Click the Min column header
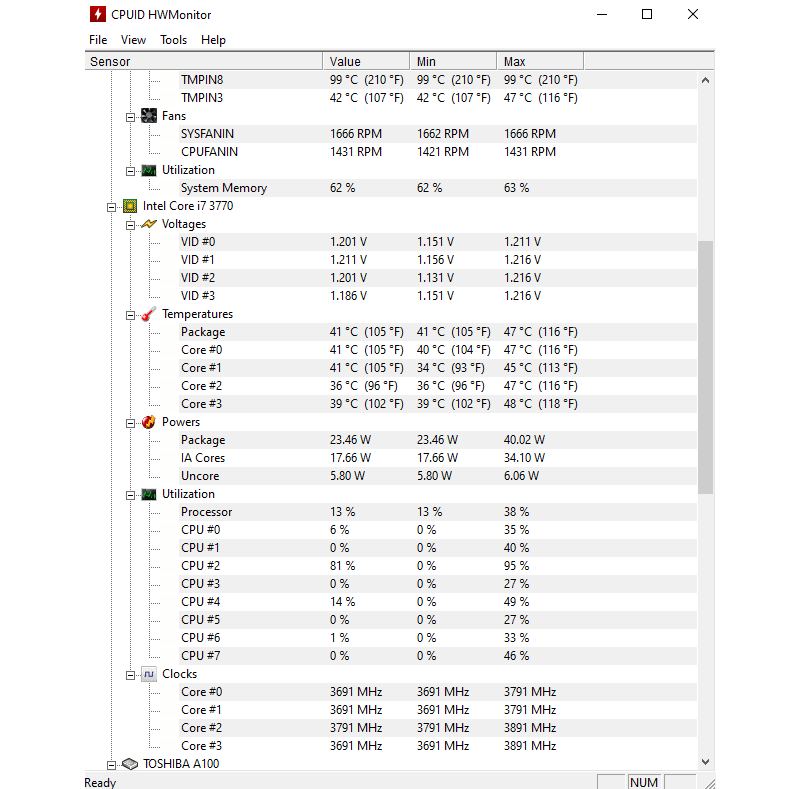 tap(453, 61)
